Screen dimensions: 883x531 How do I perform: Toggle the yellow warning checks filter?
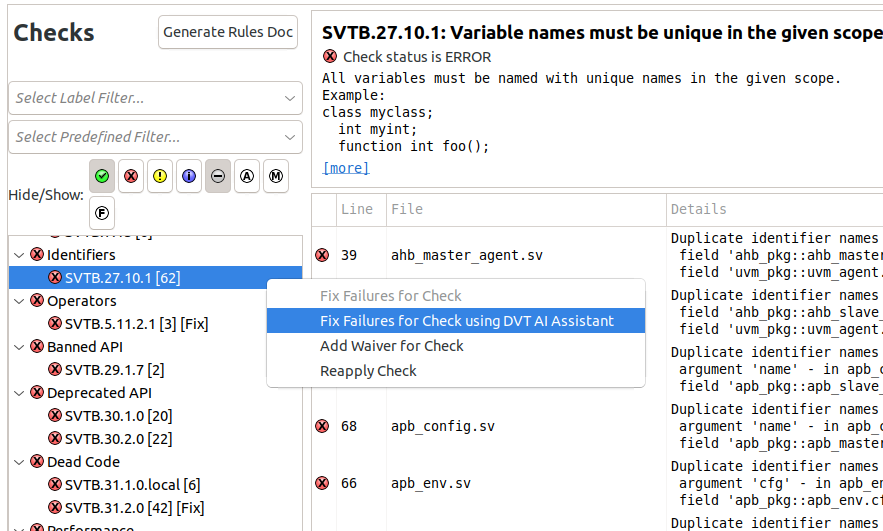pos(160,176)
